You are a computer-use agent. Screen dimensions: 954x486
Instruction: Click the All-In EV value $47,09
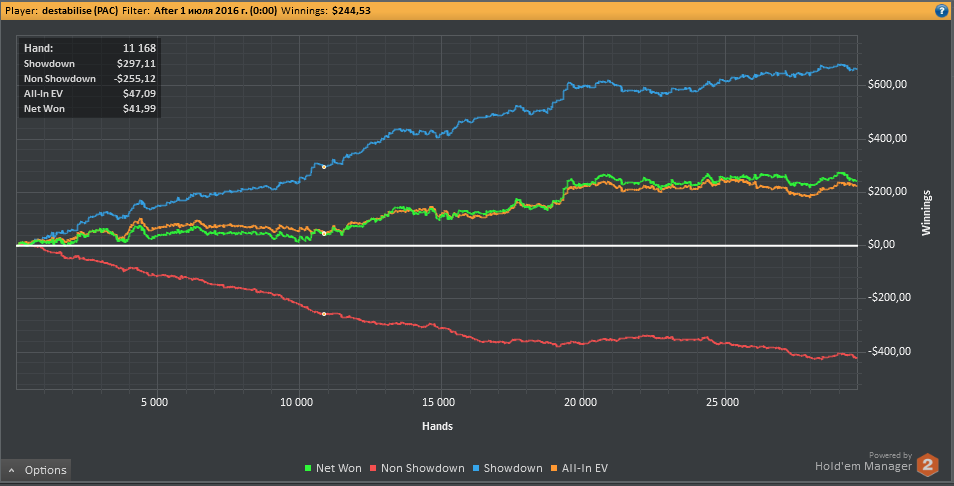pos(141,94)
